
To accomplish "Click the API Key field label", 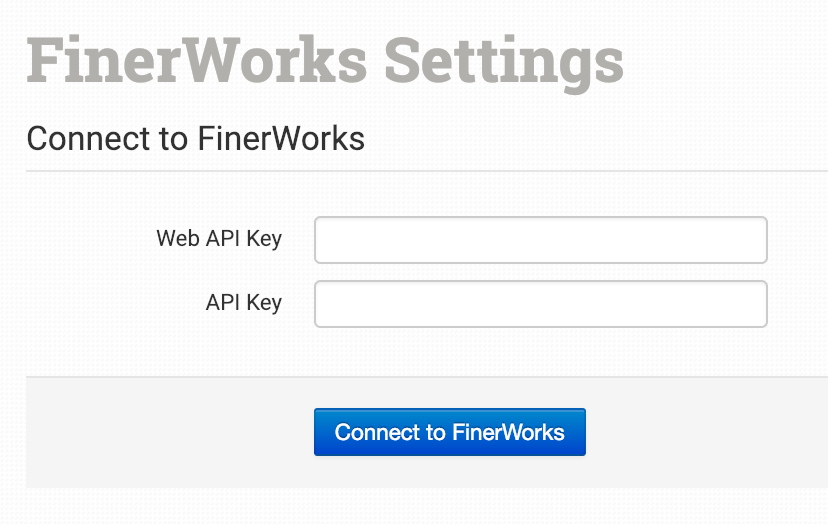I will click(x=243, y=303).
